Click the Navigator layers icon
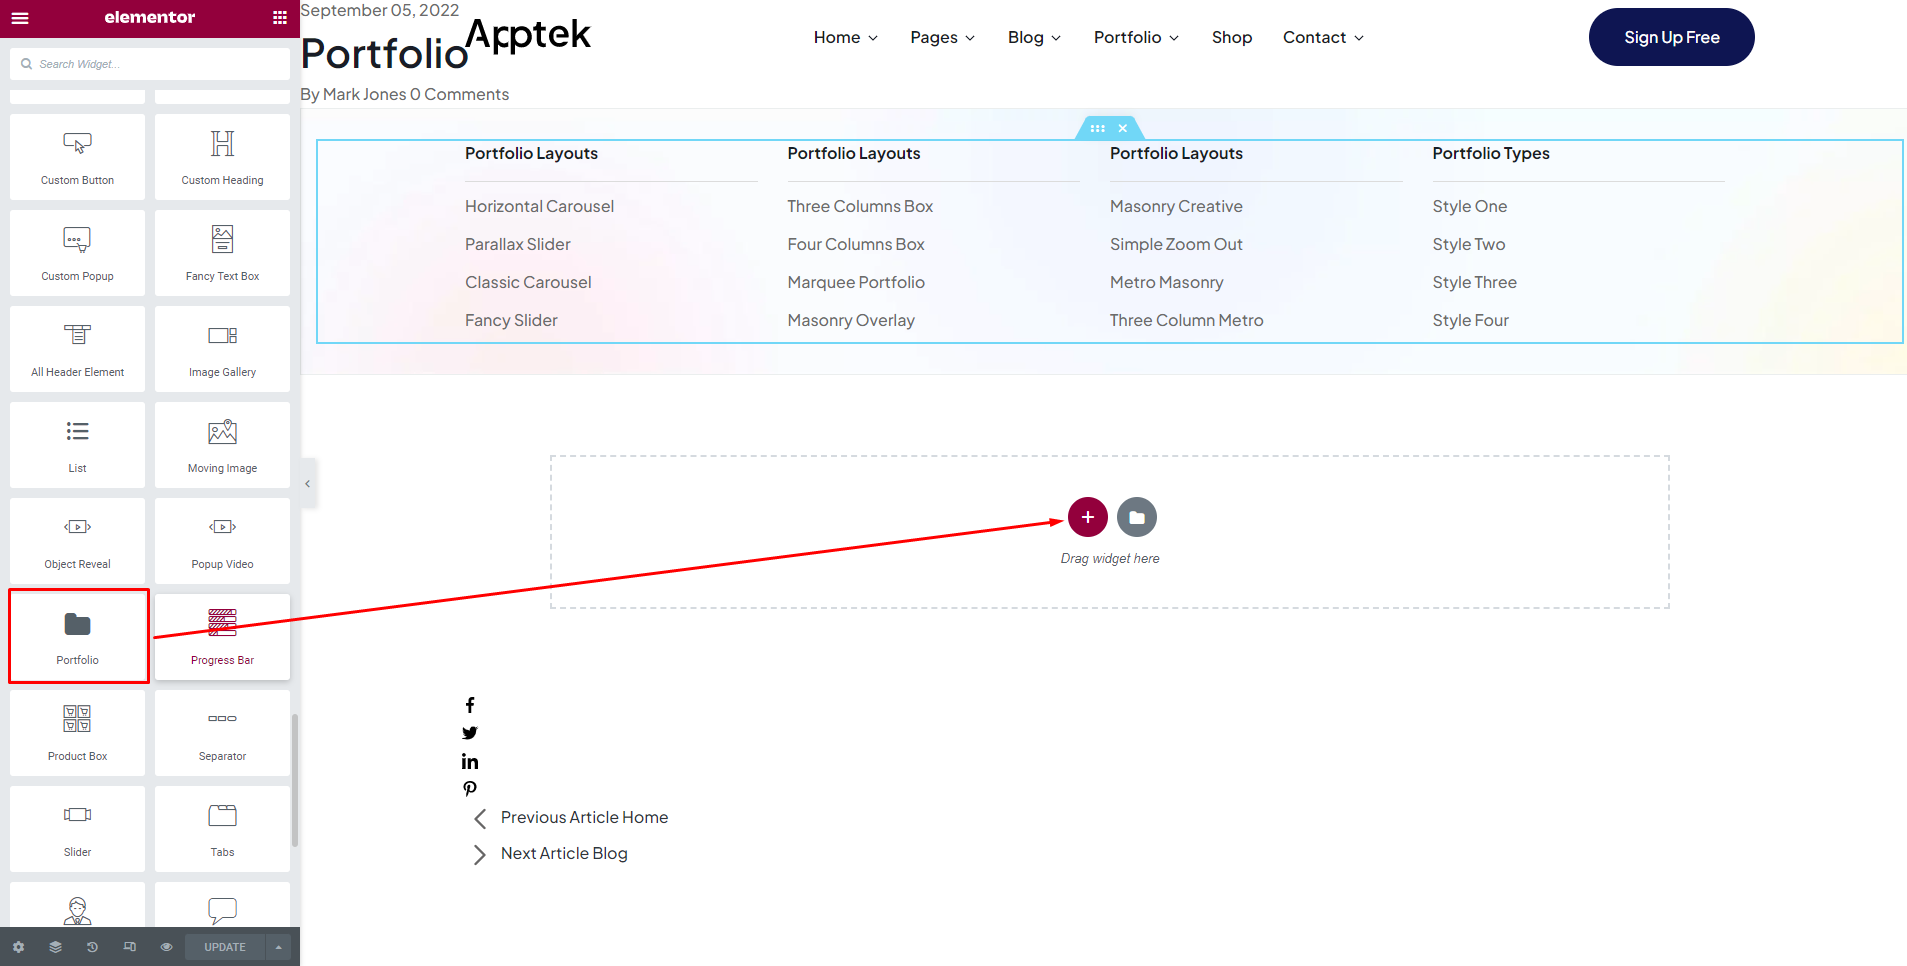Image resolution: width=1907 pixels, height=966 pixels. (x=55, y=947)
